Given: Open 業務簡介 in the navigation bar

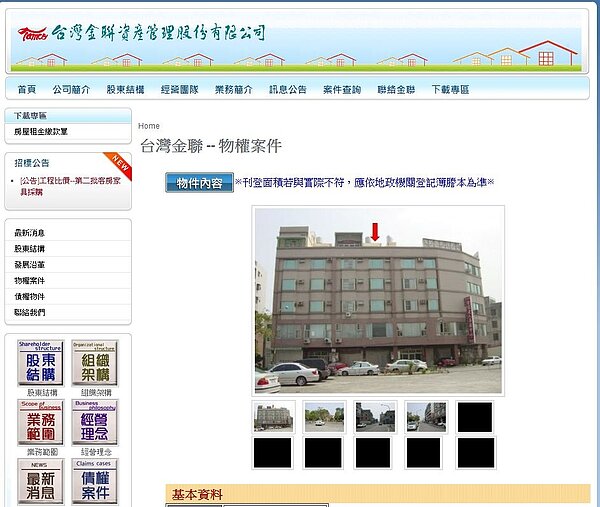Looking at the screenshot, I should point(233,90).
